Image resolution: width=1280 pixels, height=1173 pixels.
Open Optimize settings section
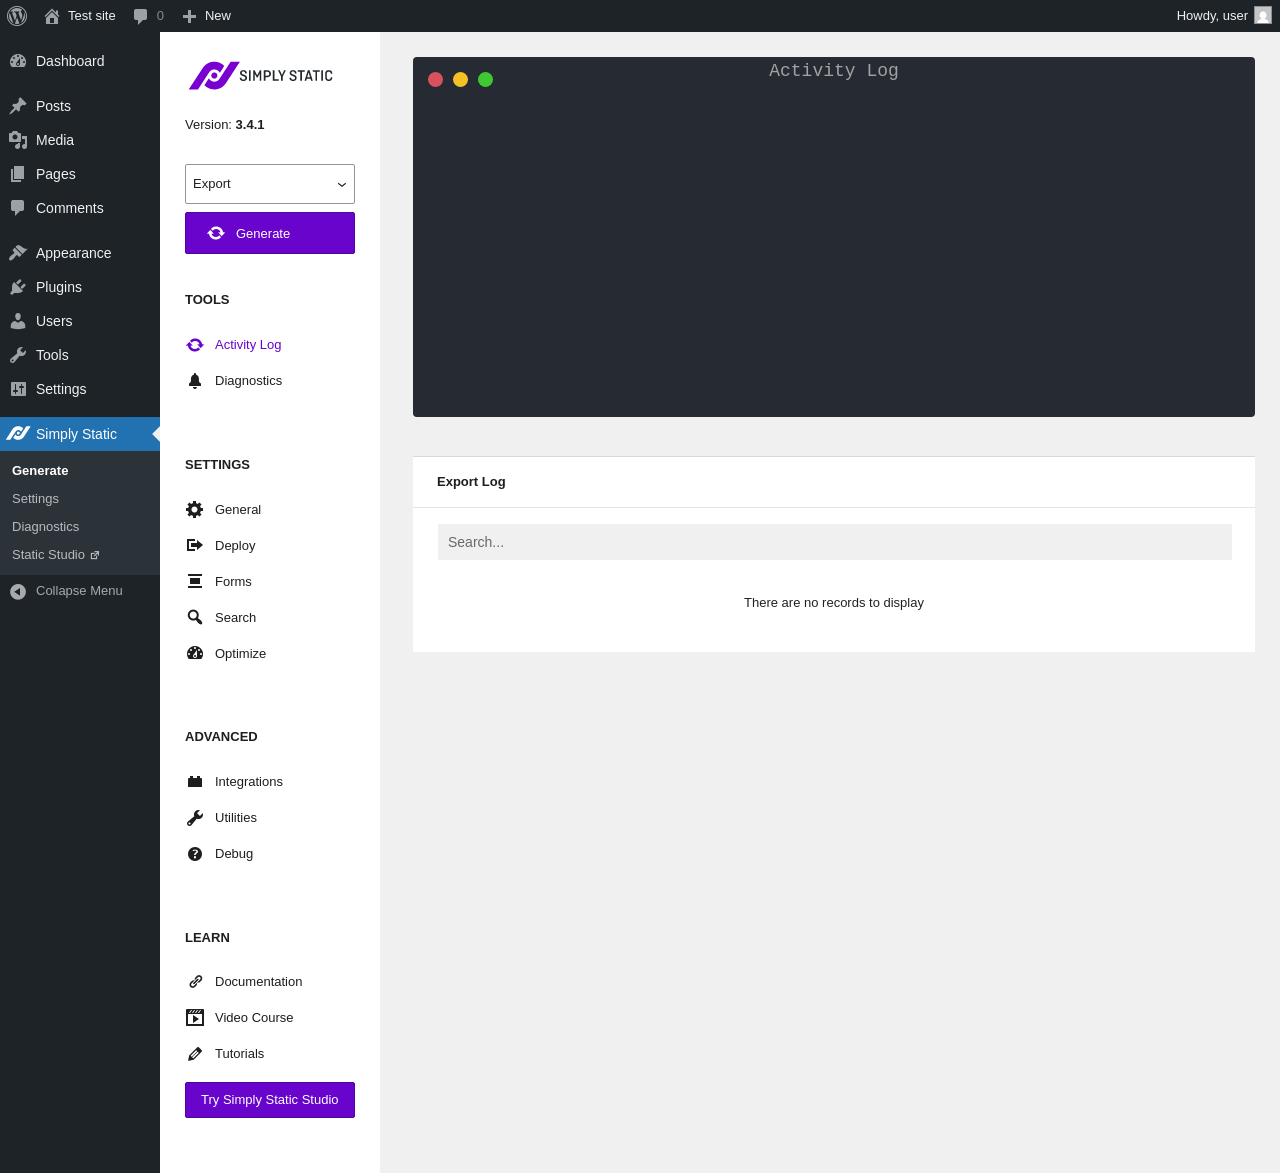click(x=240, y=654)
